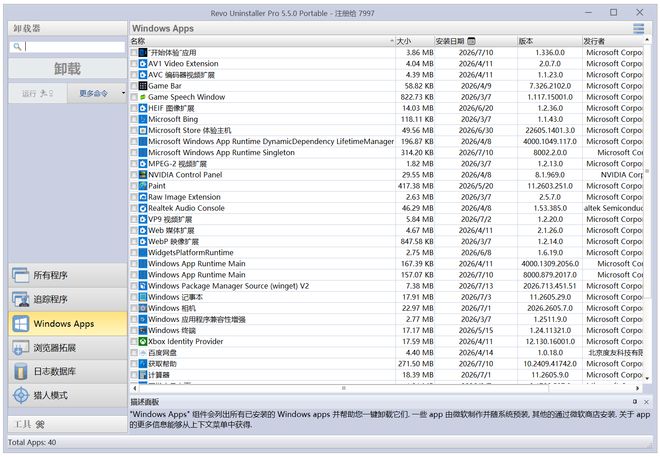This screenshot has height=457, width=660.
Task: Select the Windows Package Manager Source row
Action: point(386,286)
